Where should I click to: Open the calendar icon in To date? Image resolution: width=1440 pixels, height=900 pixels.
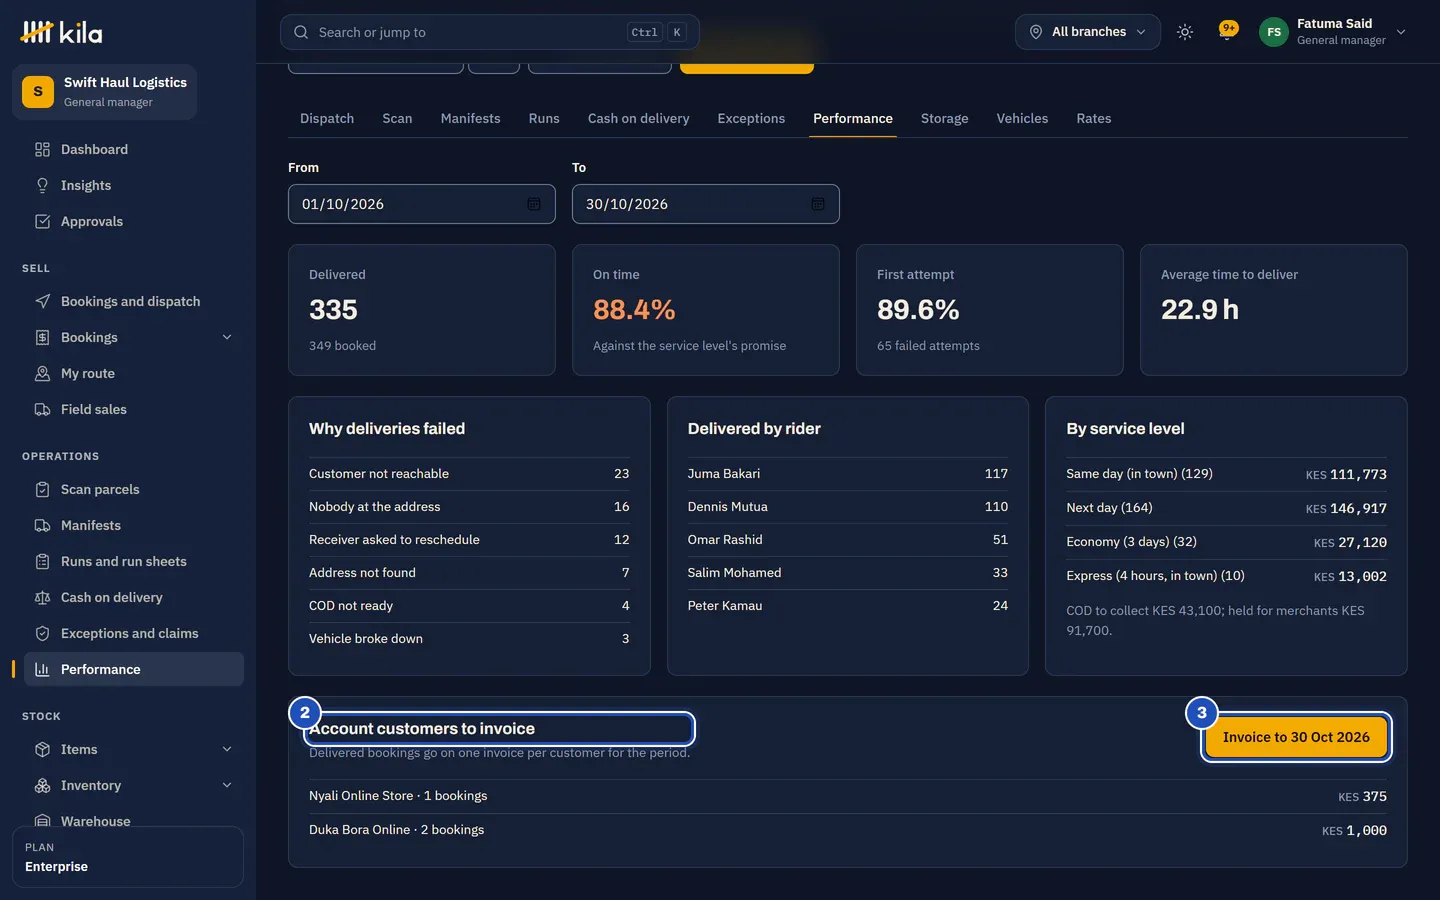tap(818, 204)
